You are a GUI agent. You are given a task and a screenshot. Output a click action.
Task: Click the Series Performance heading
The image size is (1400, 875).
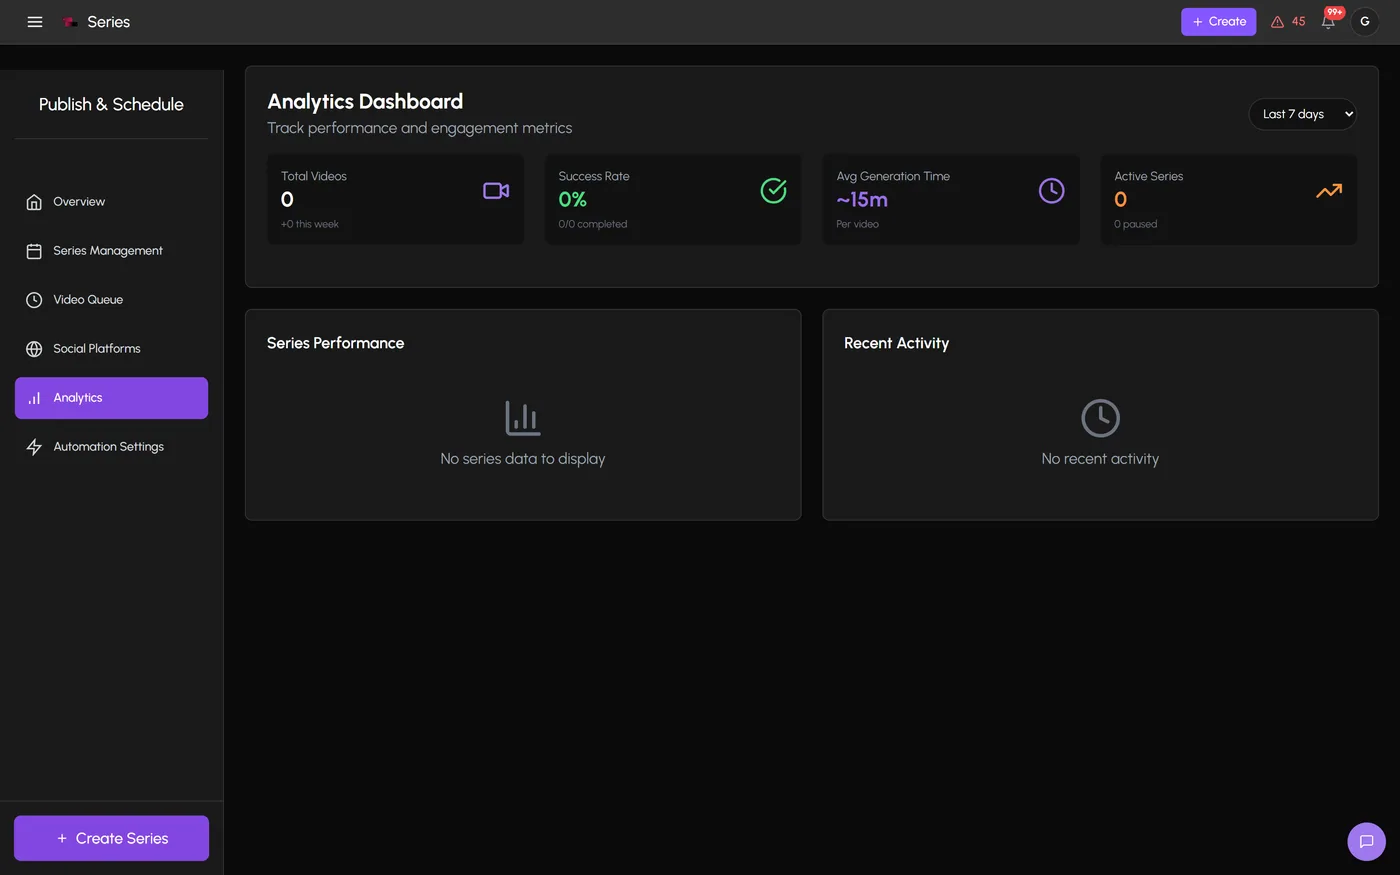pyautogui.click(x=336, y=343)
